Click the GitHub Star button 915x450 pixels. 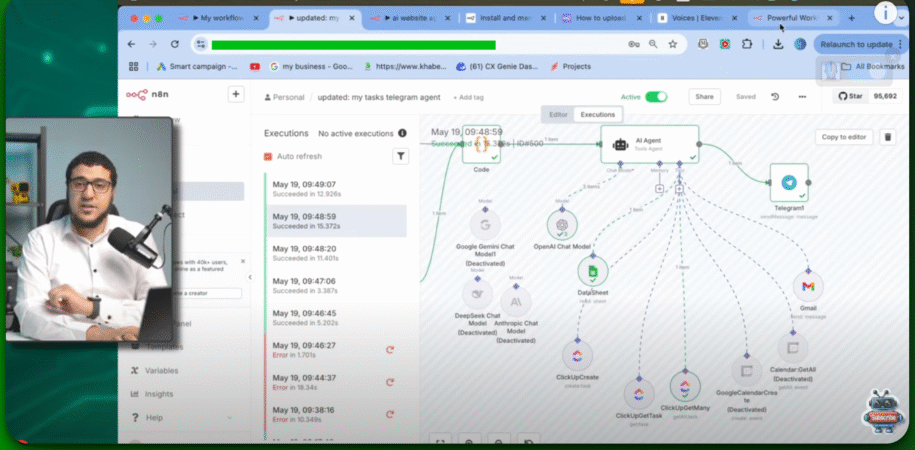(x=850, y=96)
